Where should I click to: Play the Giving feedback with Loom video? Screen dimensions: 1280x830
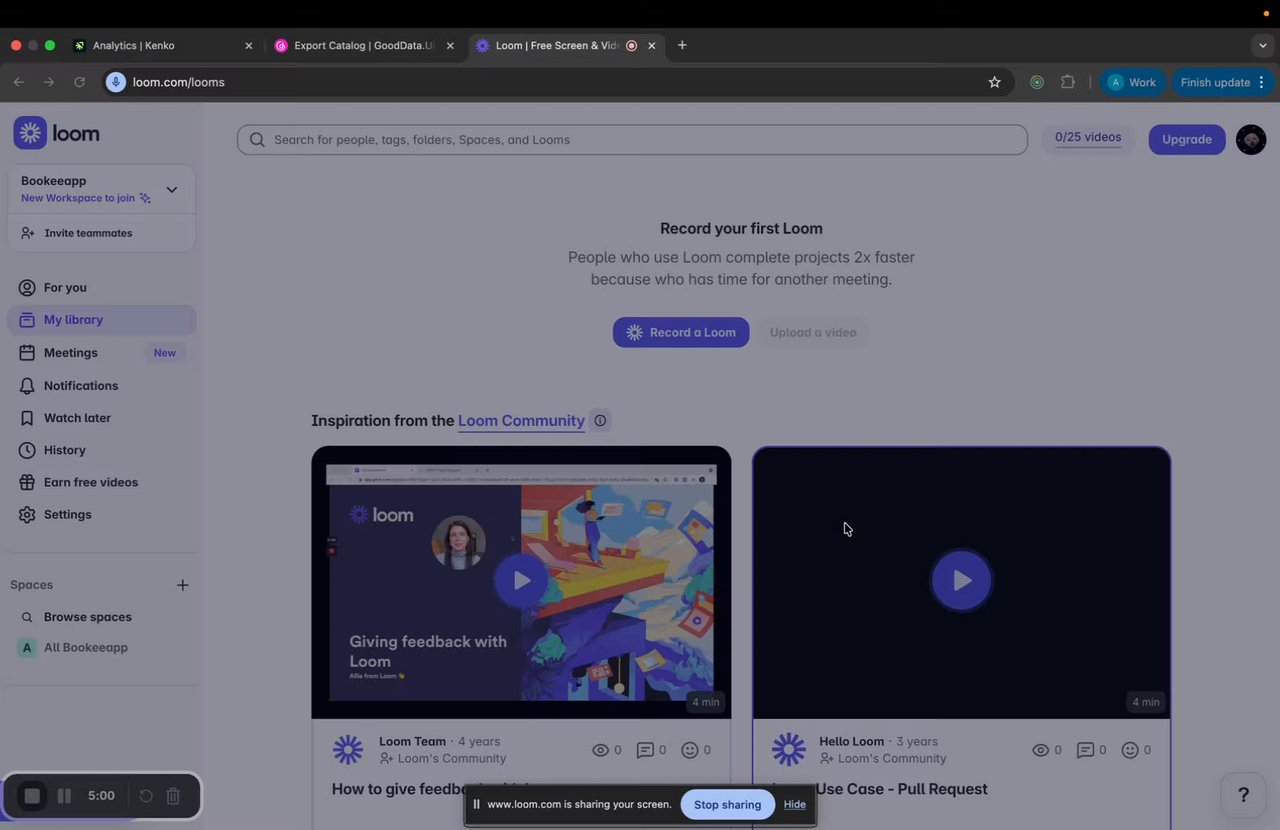(x=521, y=580)
